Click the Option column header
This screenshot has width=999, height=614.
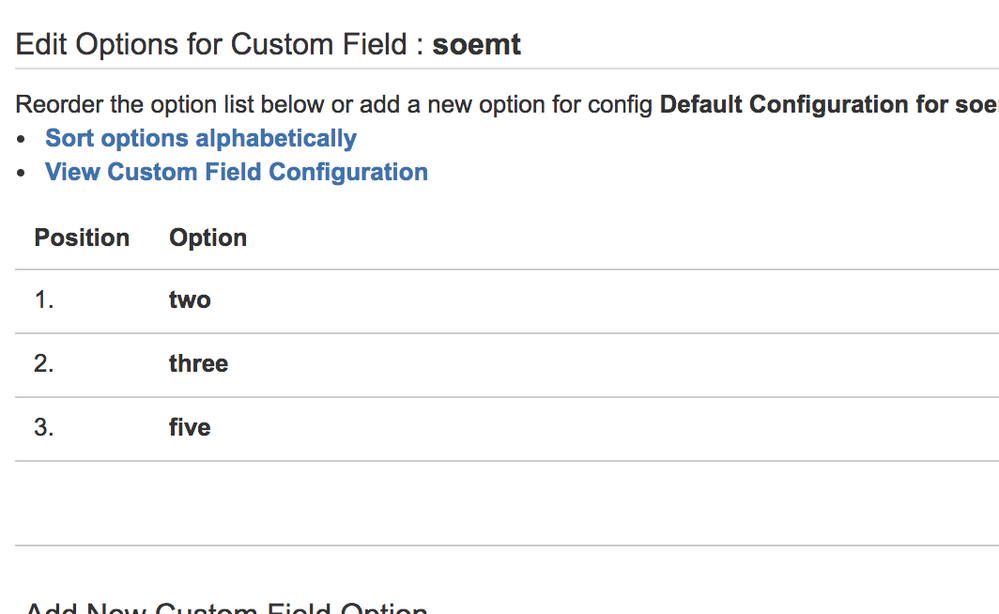click(208, 238)
